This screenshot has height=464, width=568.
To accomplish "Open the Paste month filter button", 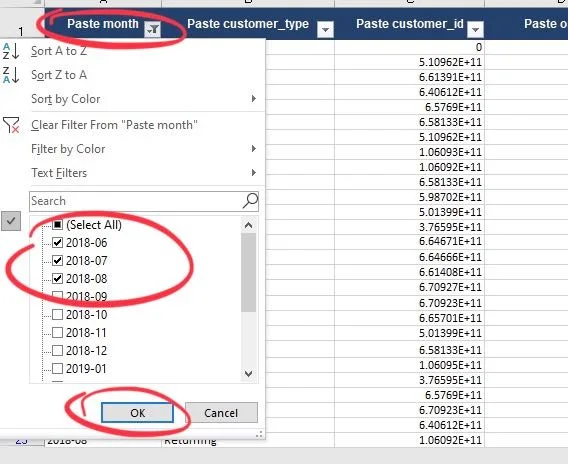I will coord(153,29).
